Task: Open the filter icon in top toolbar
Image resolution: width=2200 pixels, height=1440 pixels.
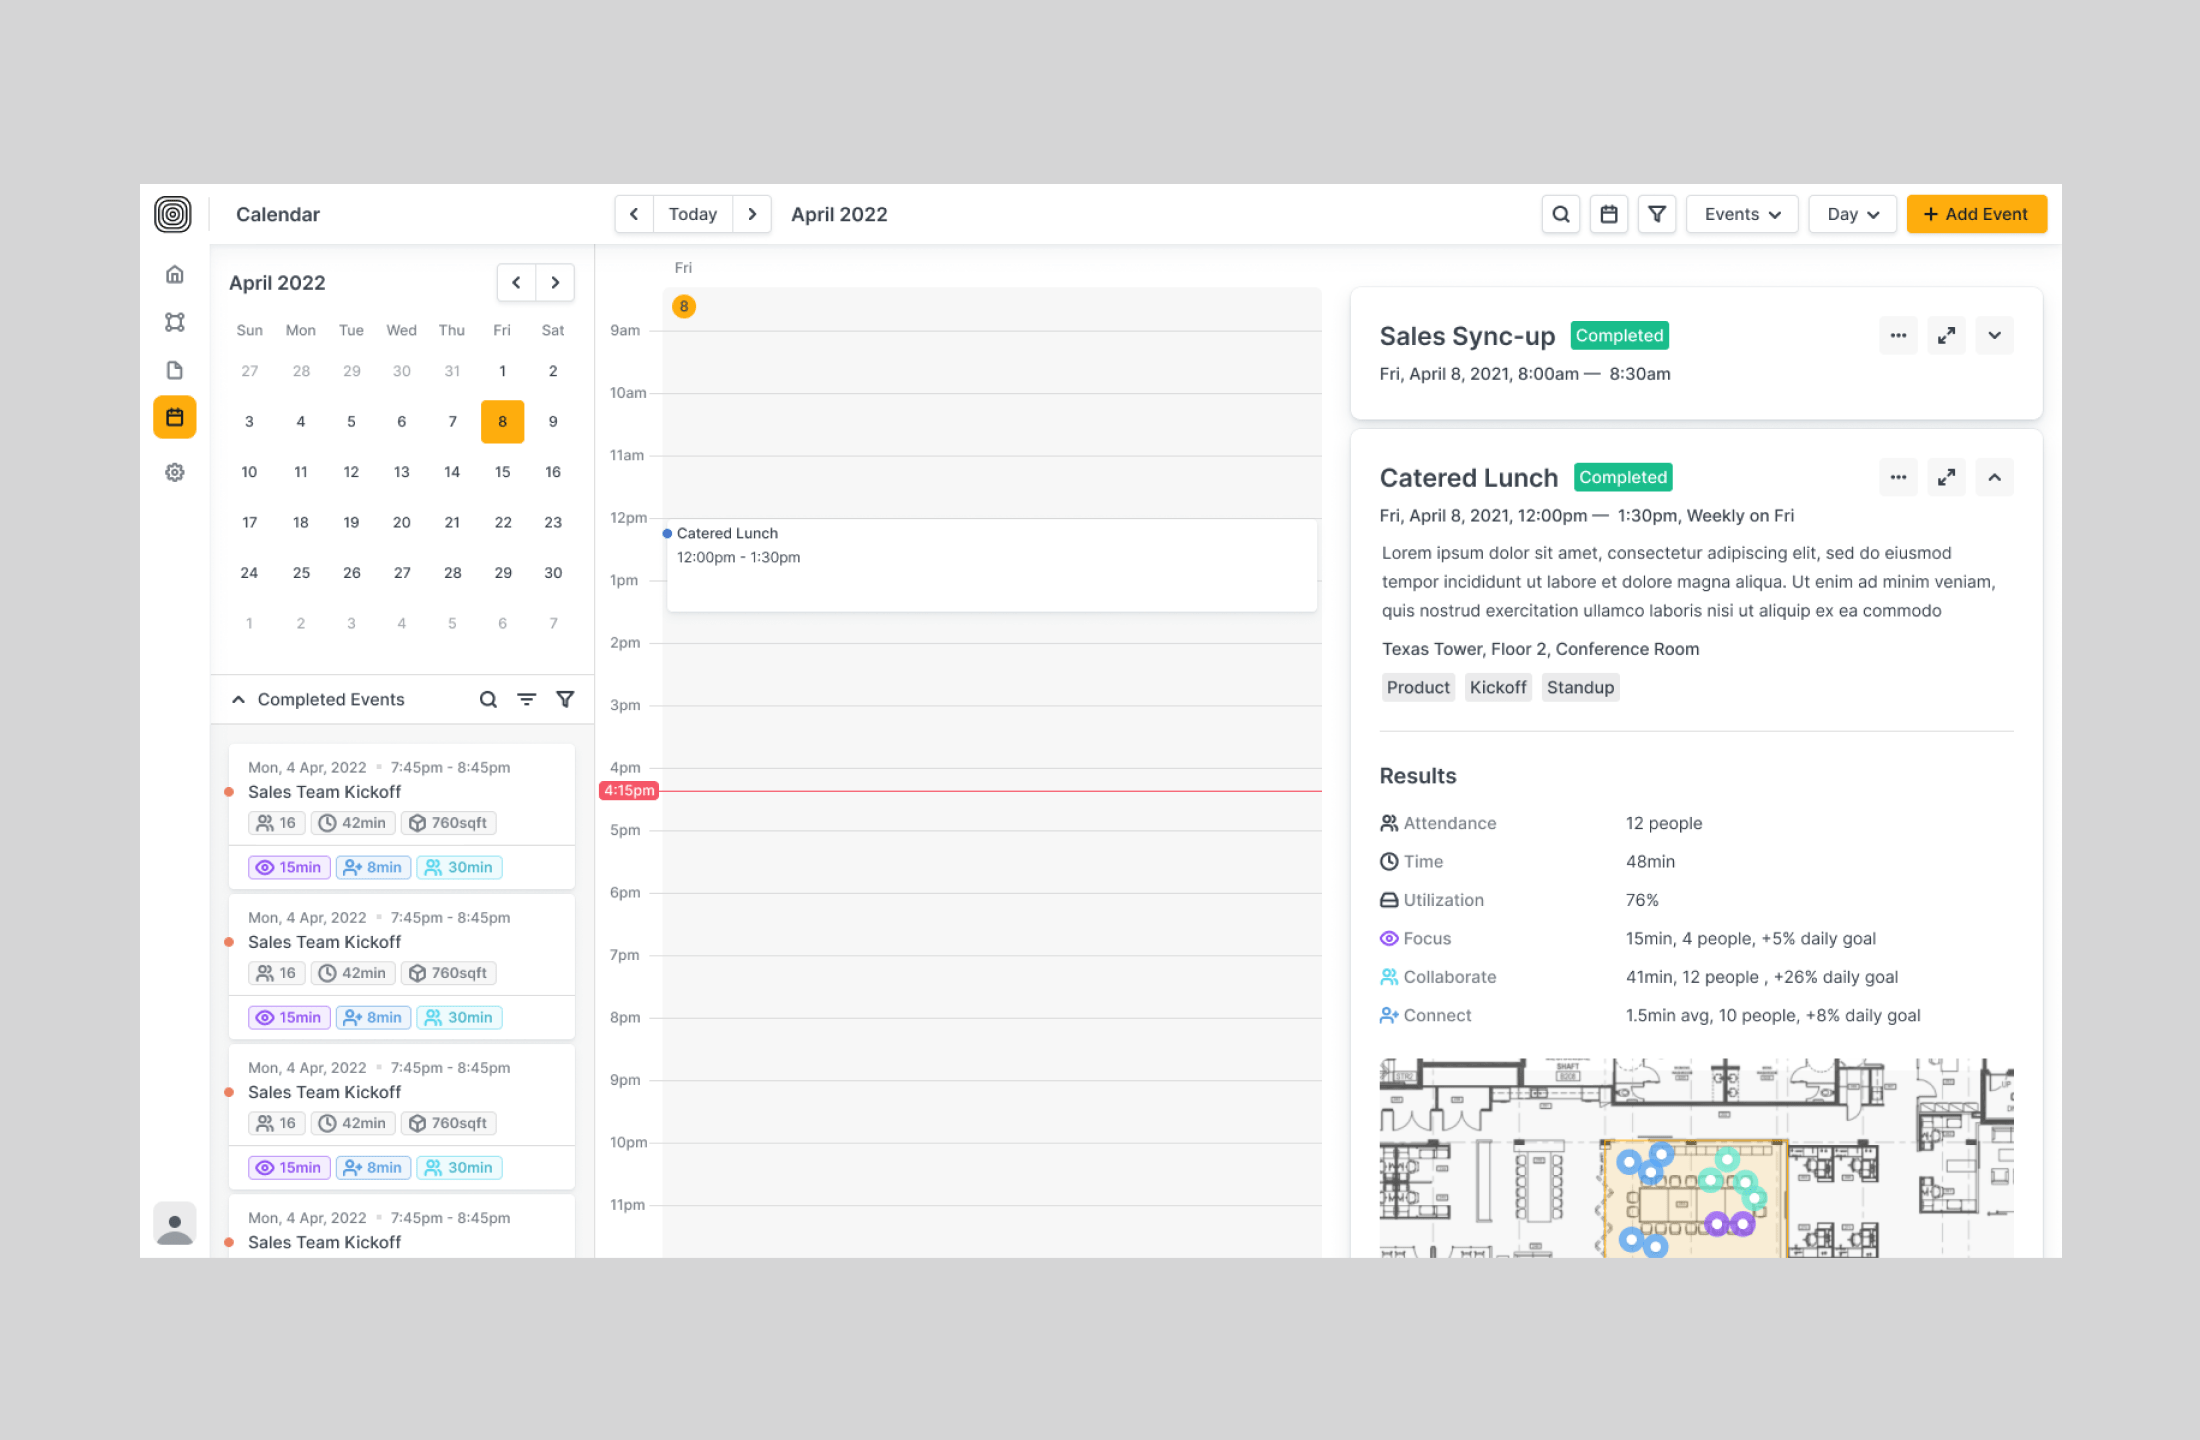Action: coord(1656,214)
